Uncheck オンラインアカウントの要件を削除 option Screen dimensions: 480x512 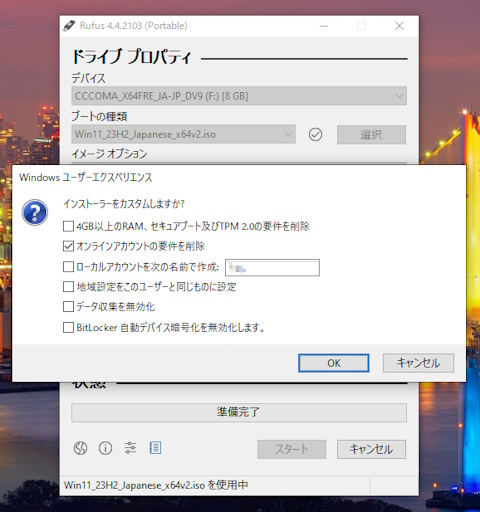(x=68, y=246)
